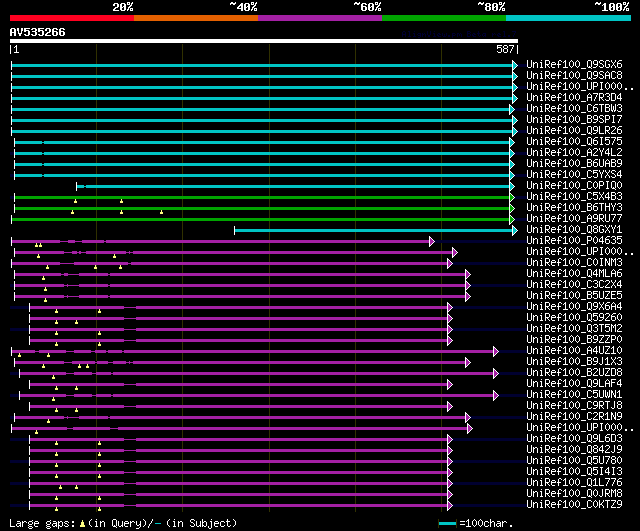
Task: Open hit UniRef100_P04635
Action: pyautogui.click(x=574, y=241)
